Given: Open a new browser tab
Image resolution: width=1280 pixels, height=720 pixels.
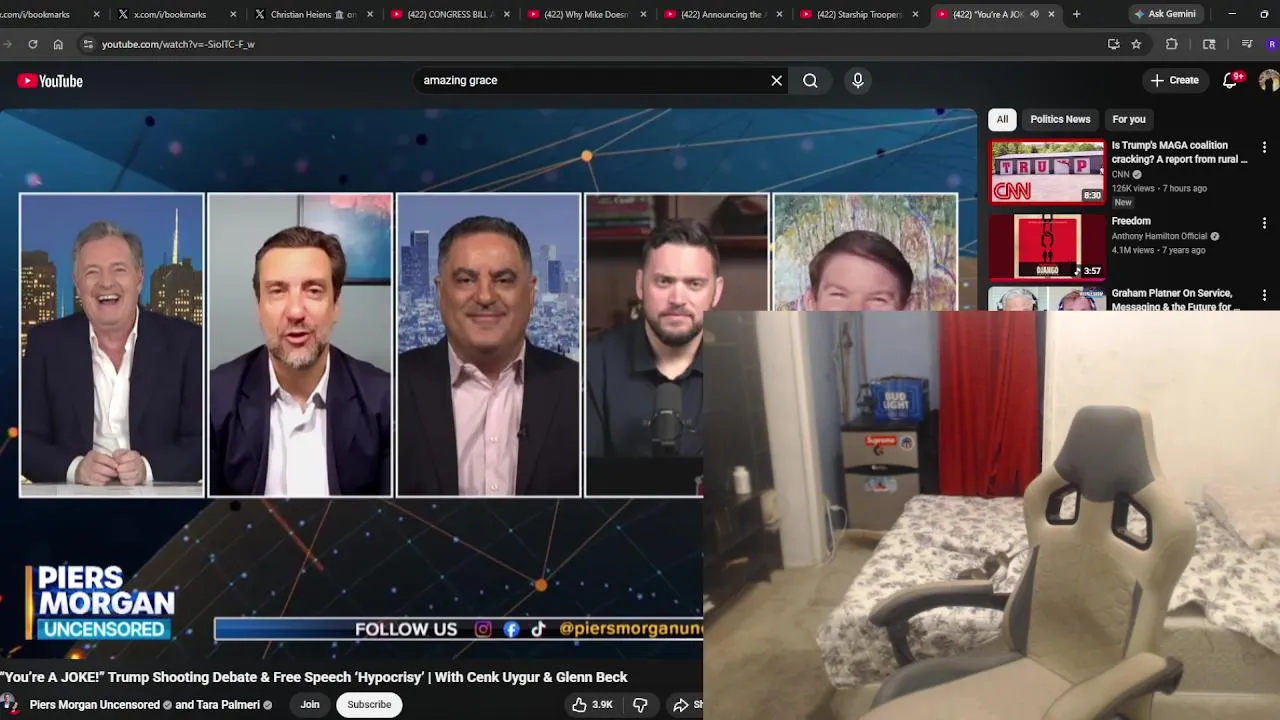Looking at the screenshot, I should pos(1076,14).
